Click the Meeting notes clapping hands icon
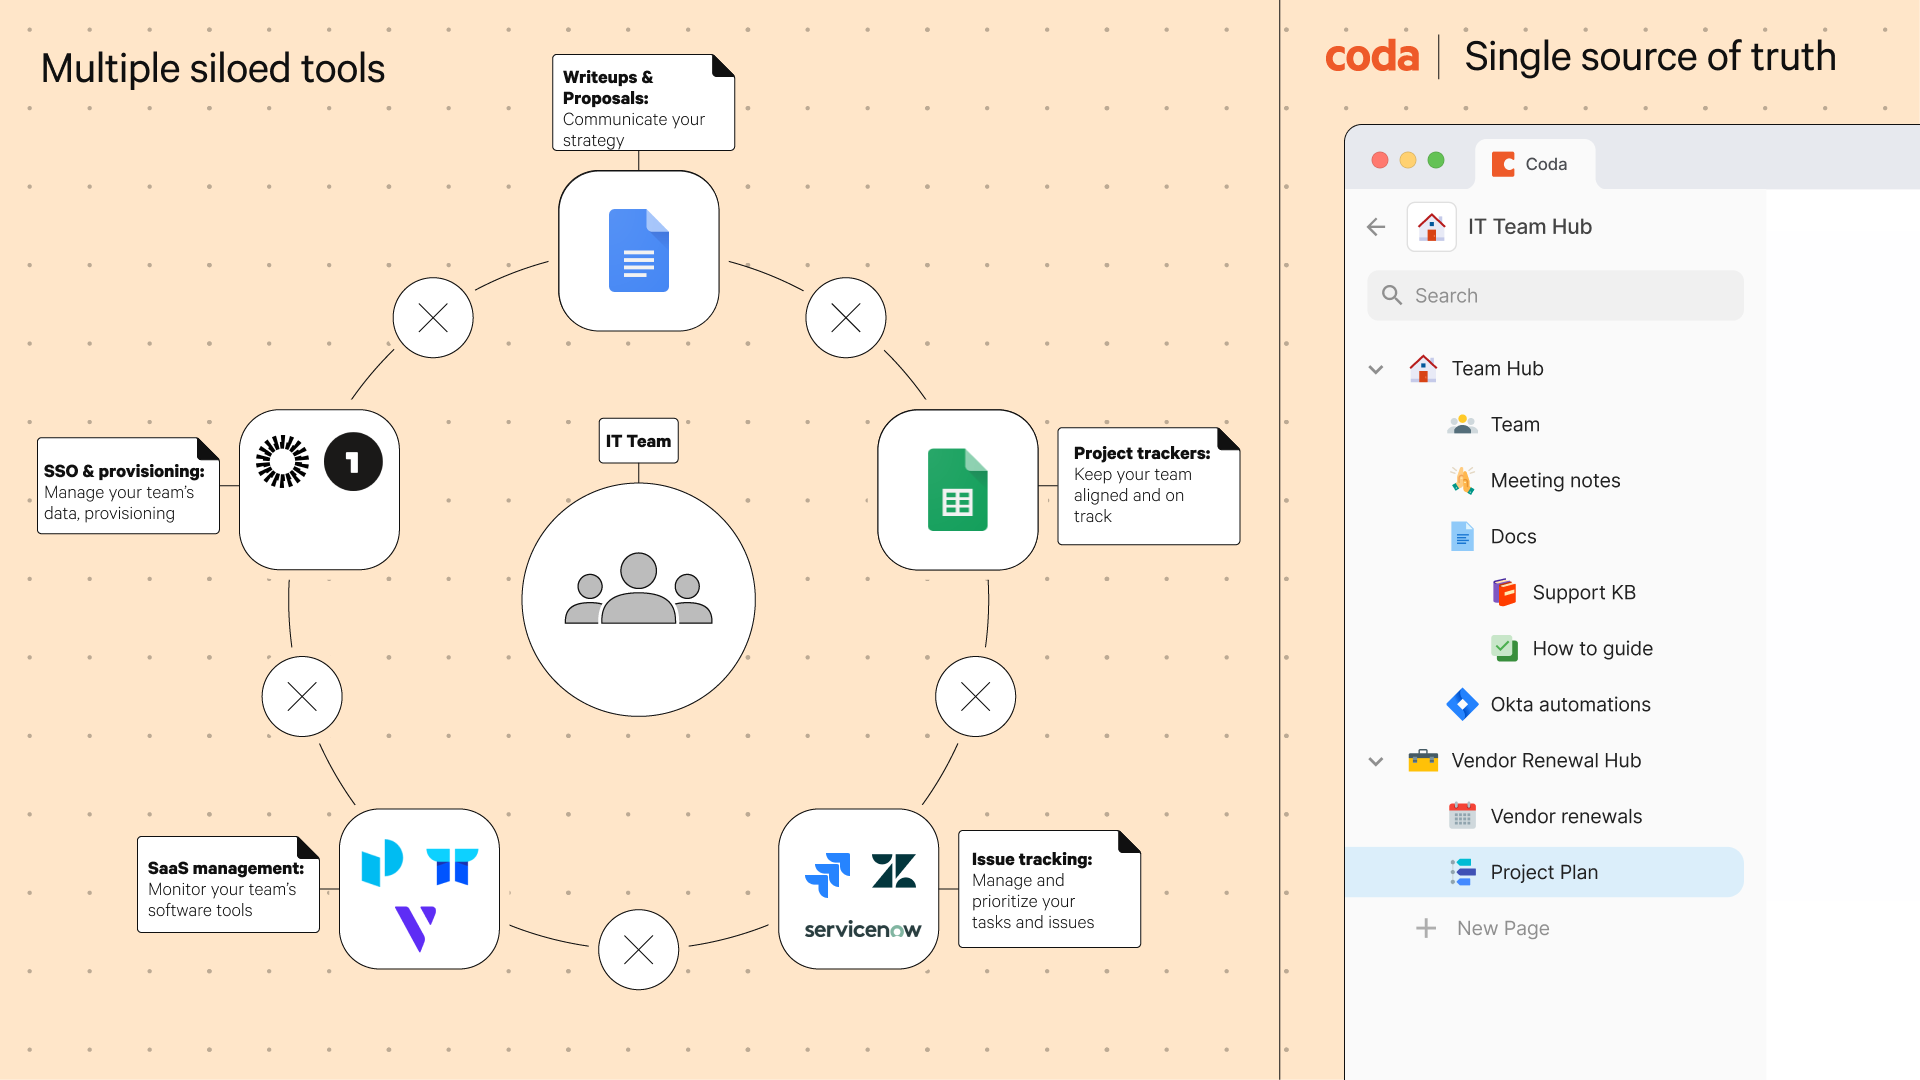1920x1080 pixels. coord(1462,481)
